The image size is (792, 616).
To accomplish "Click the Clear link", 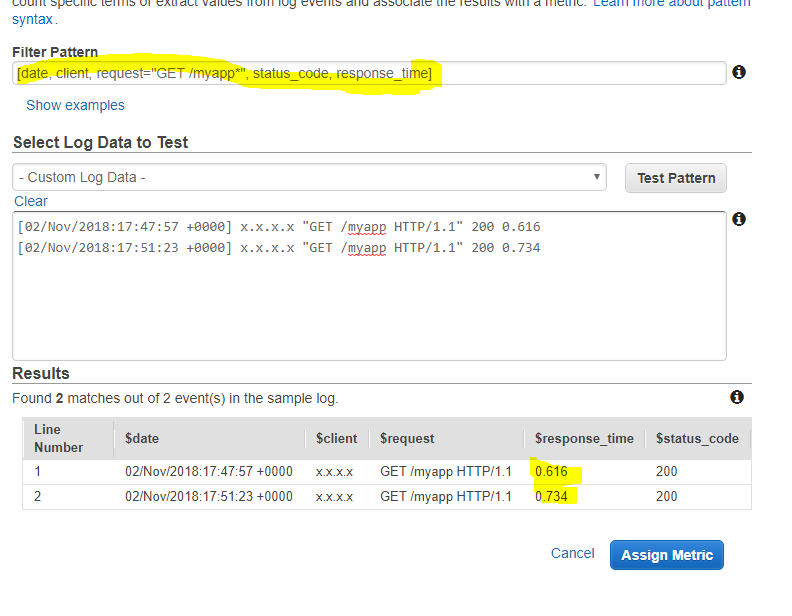I will [31, 201].
